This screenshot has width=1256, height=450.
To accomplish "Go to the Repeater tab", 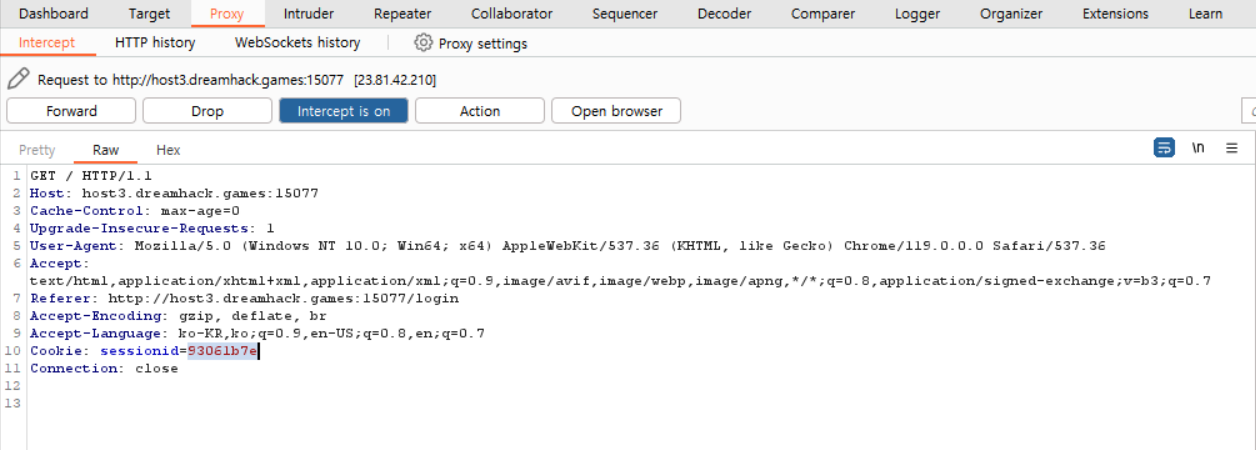I will (403, 14).
